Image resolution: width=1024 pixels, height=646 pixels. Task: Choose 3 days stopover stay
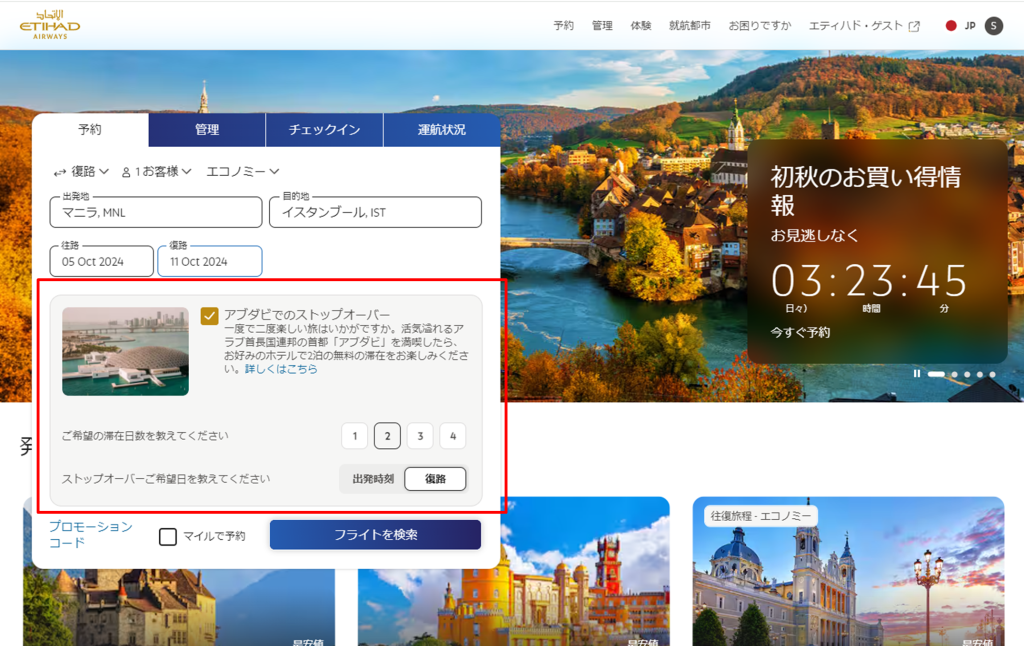click(420, 436)
